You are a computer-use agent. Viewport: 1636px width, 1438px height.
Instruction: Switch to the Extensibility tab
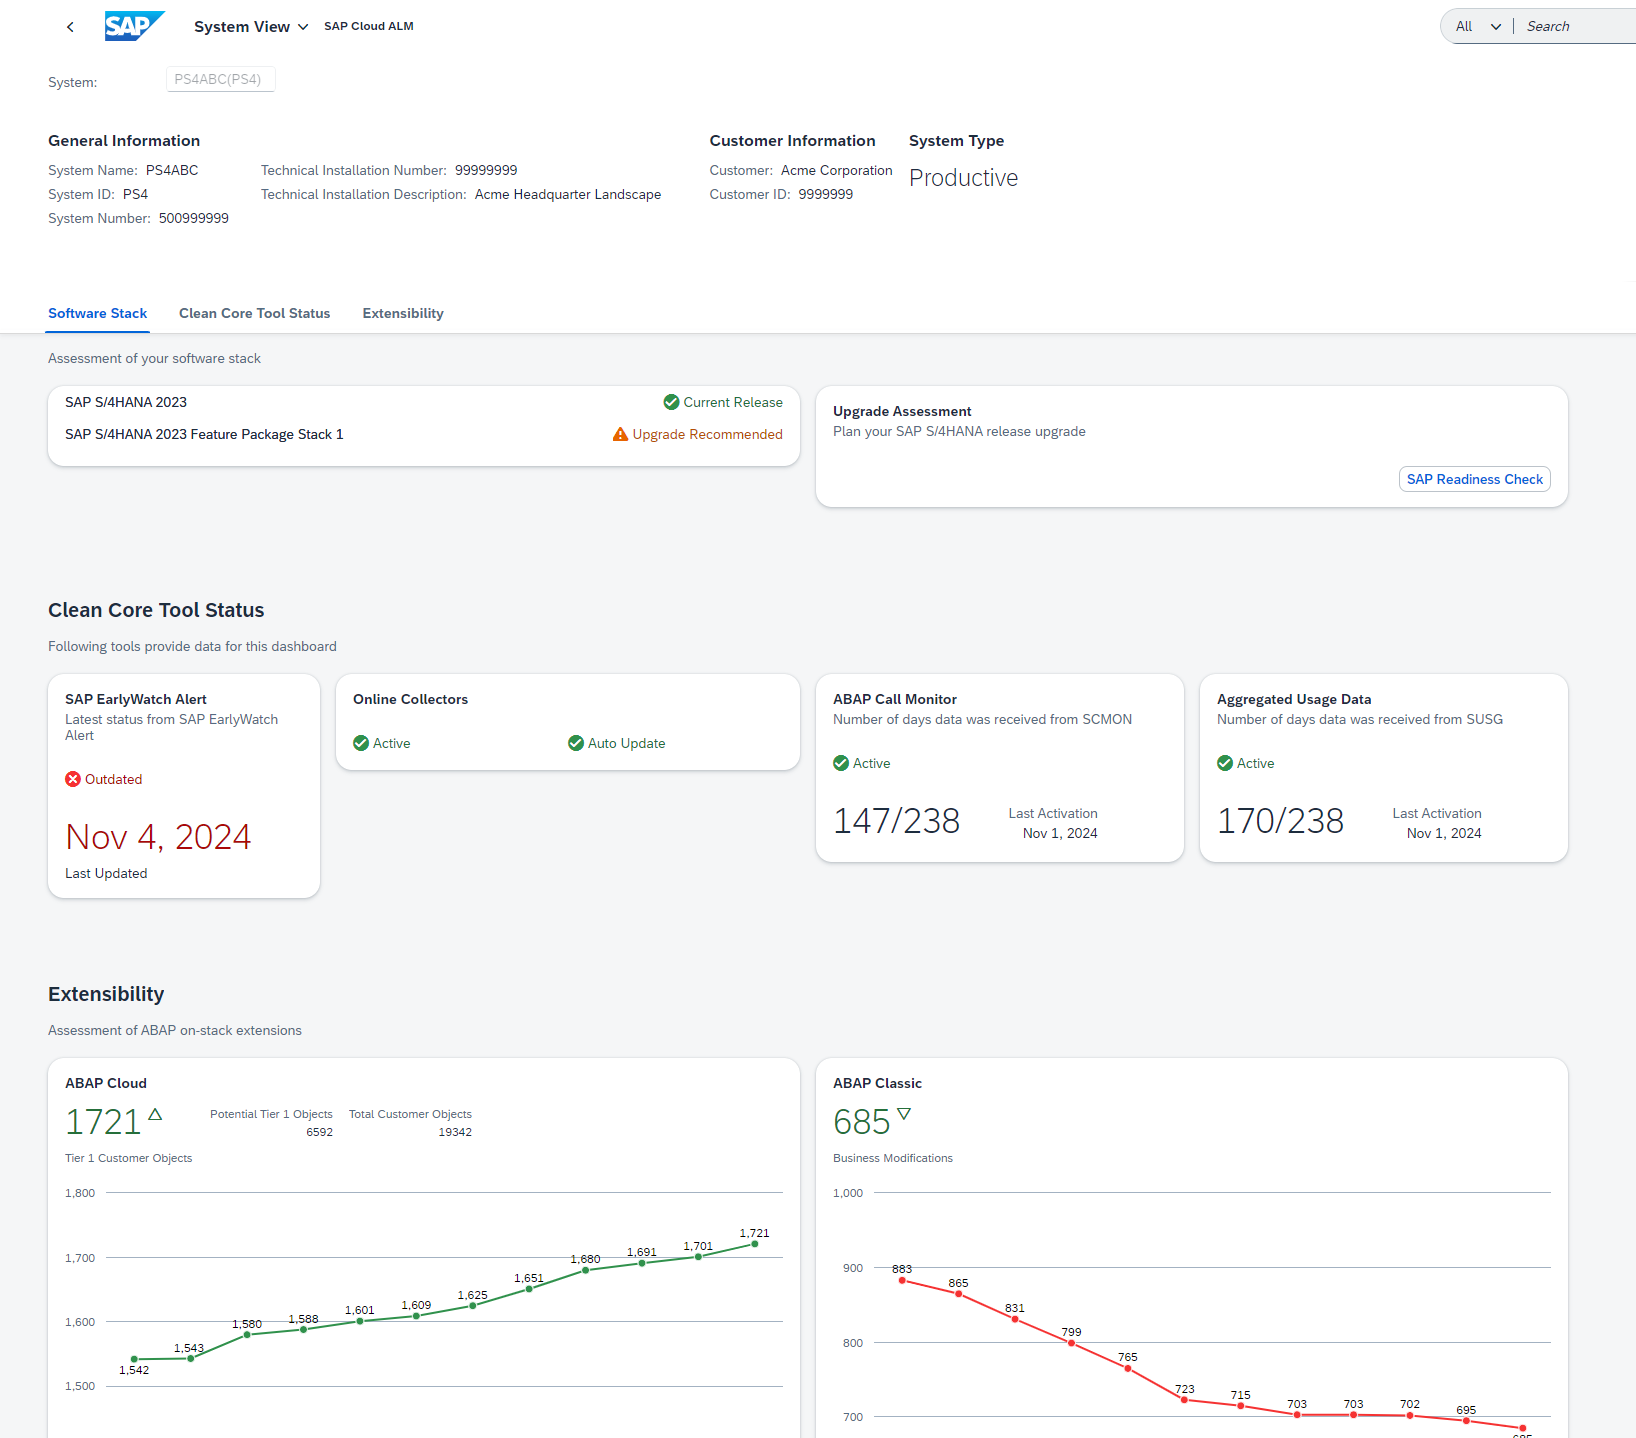pos(403,313)
